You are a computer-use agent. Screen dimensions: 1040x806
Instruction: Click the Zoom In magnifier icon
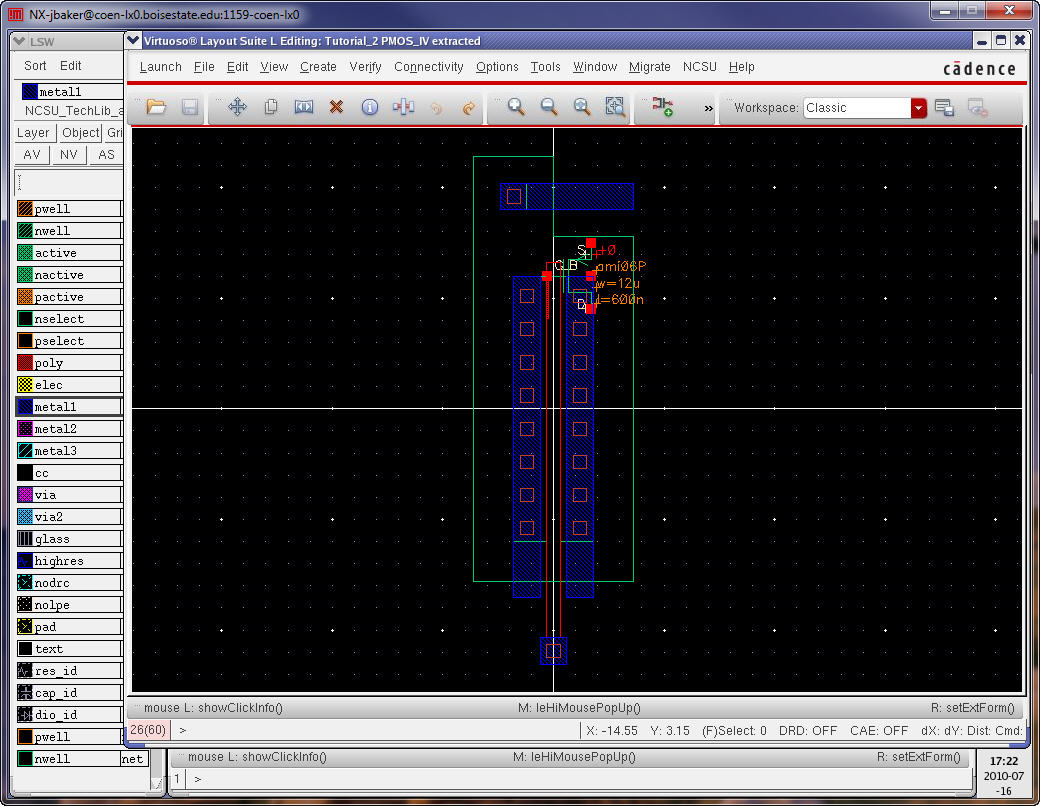click(x=516, y=107)
